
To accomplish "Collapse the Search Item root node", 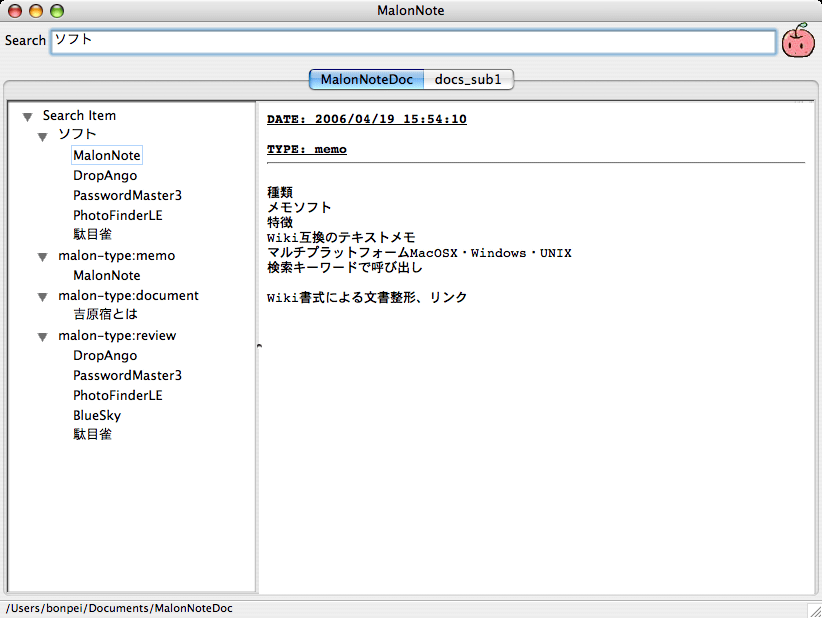I will [28, 116].
